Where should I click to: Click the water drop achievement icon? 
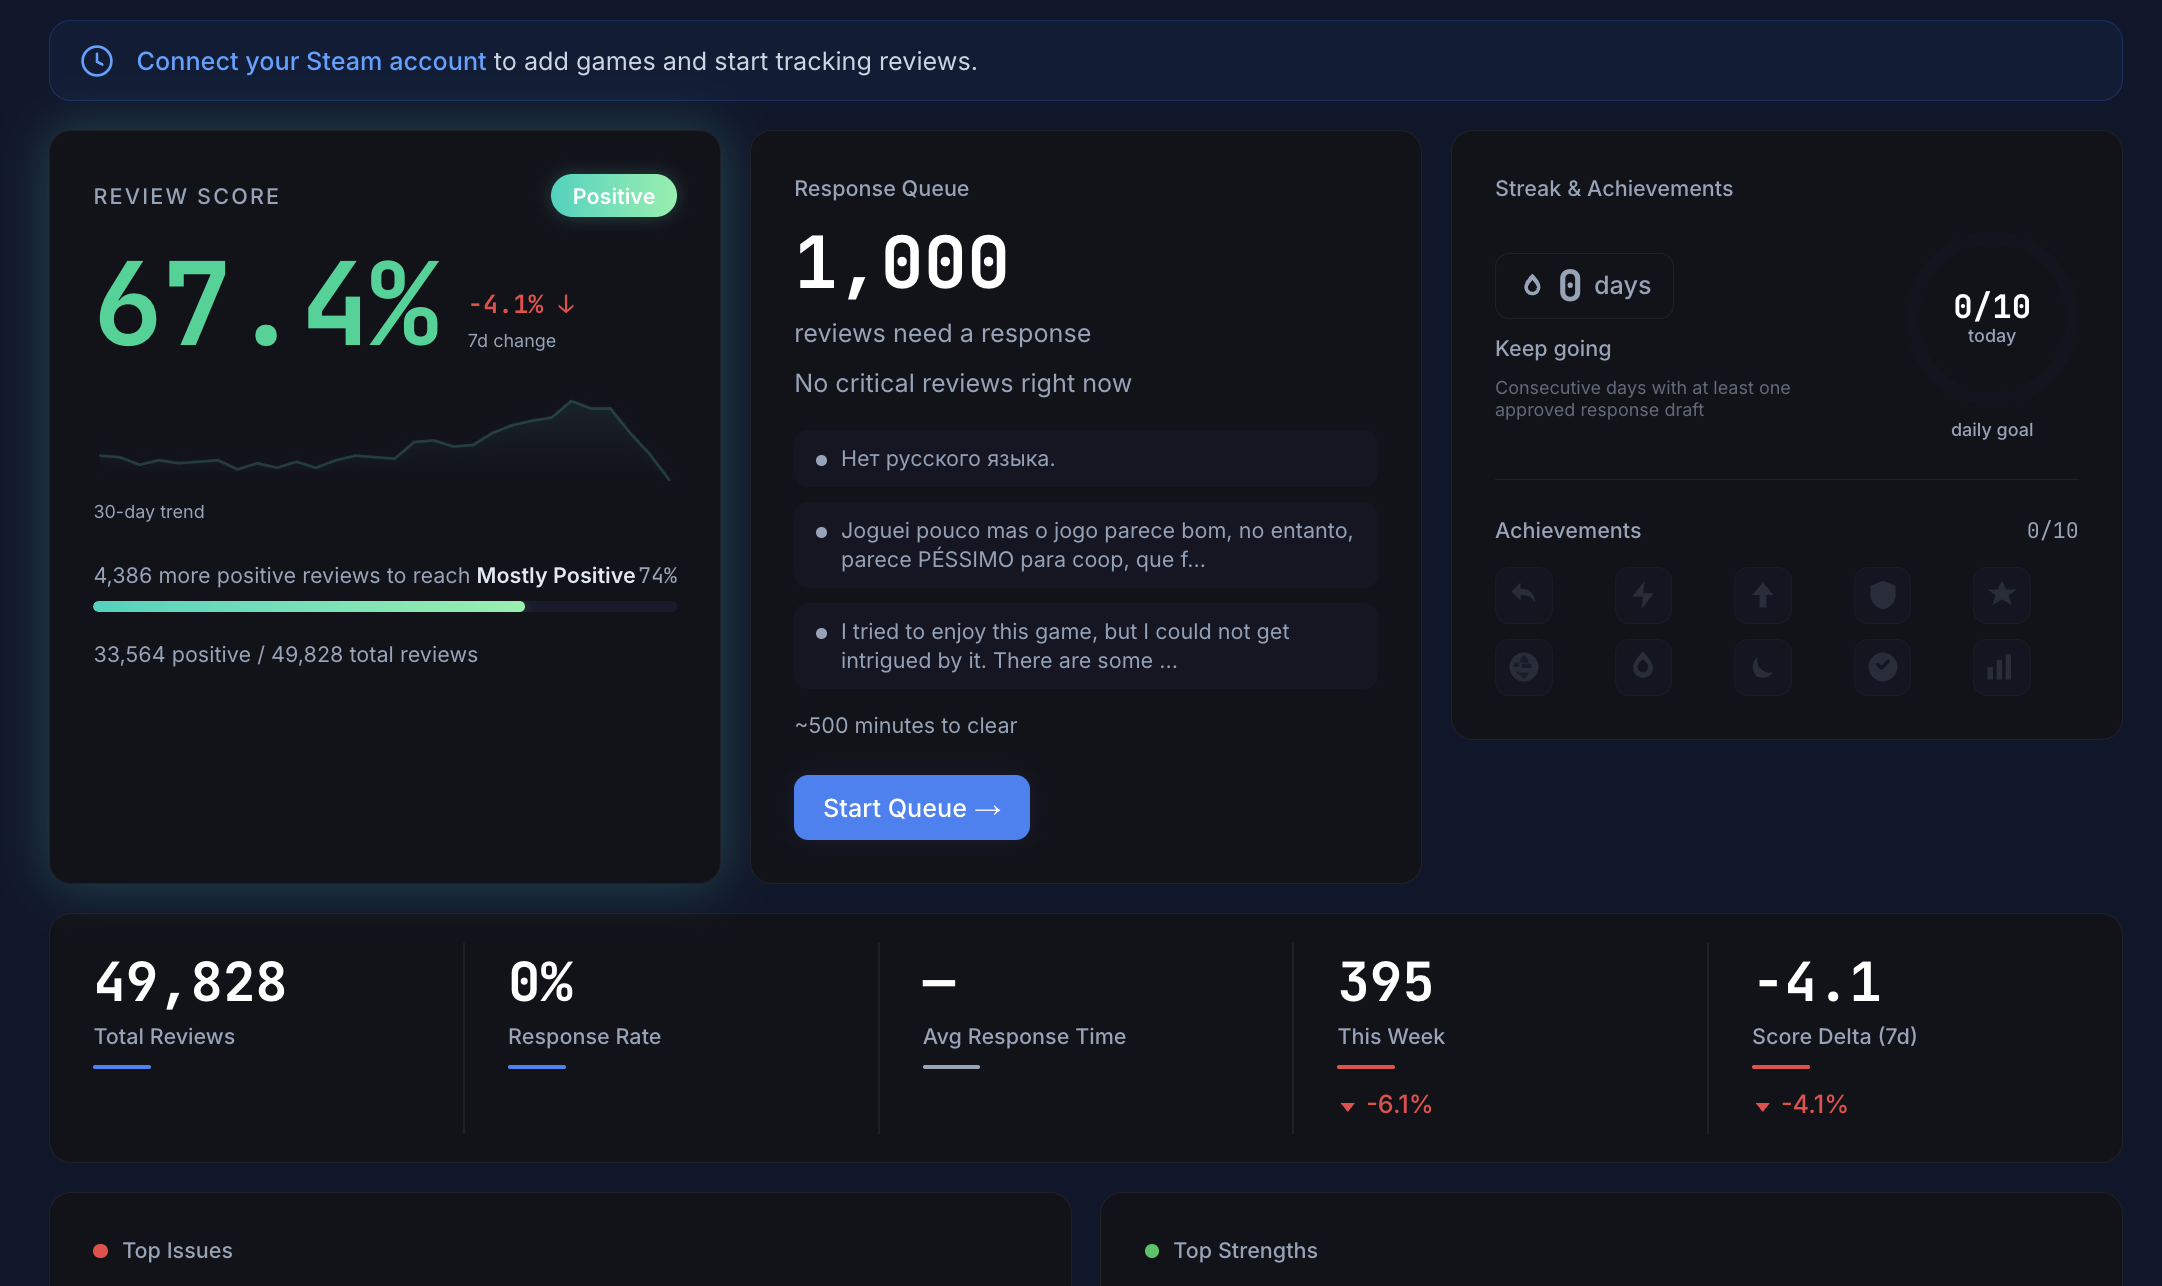coord(1643,667)
